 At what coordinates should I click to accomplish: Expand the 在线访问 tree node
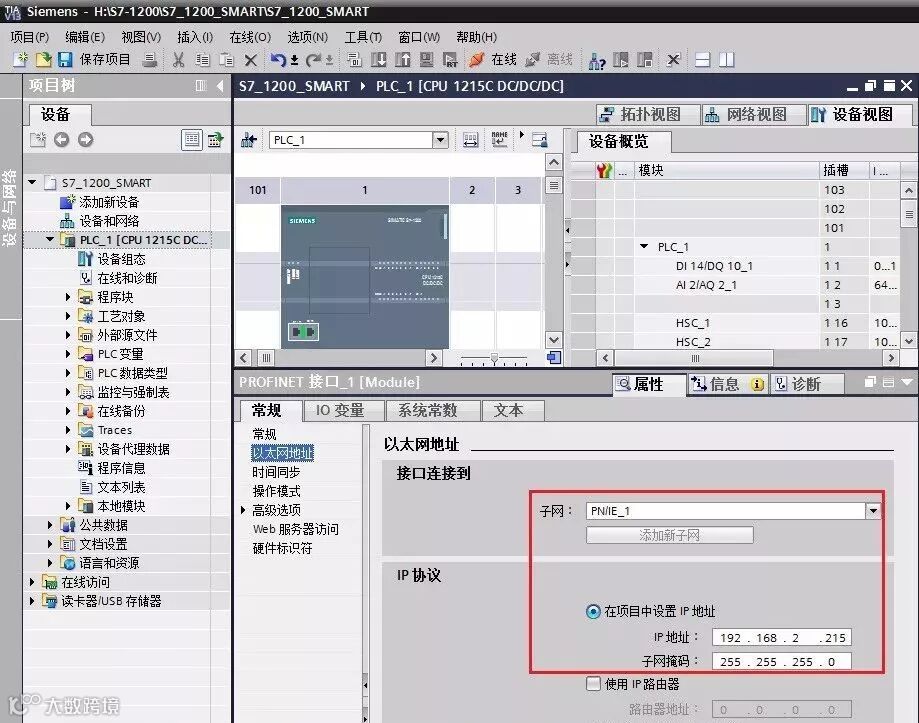32,582
